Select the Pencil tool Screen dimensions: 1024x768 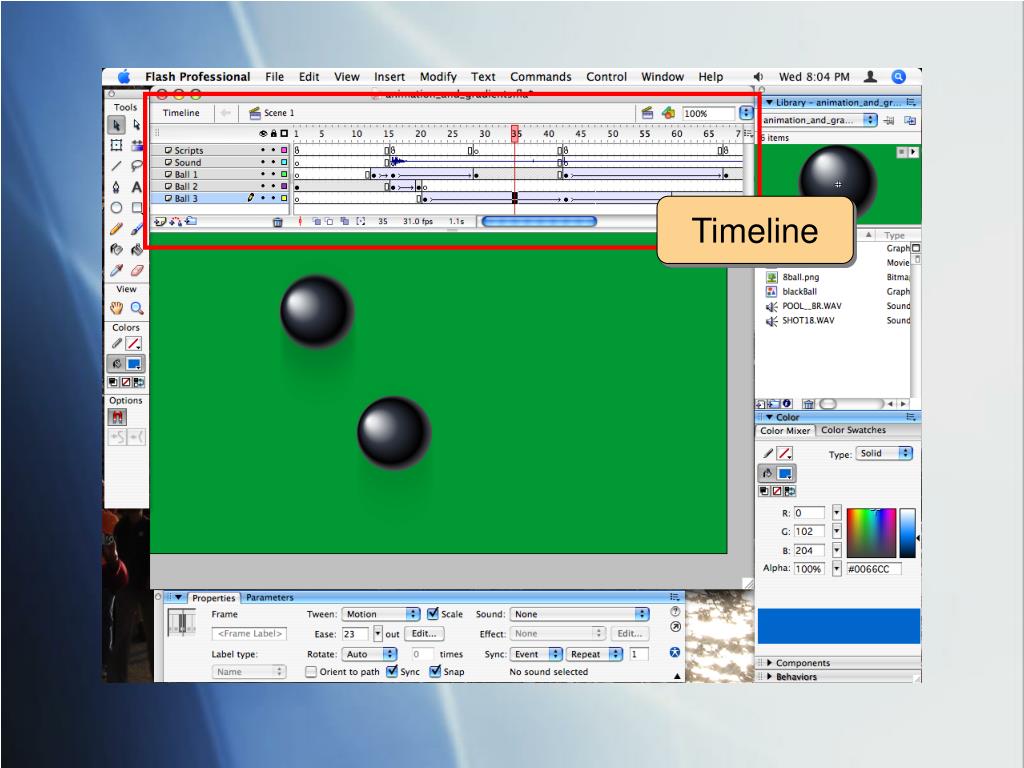pyautogui.click(x=117, y=229)
